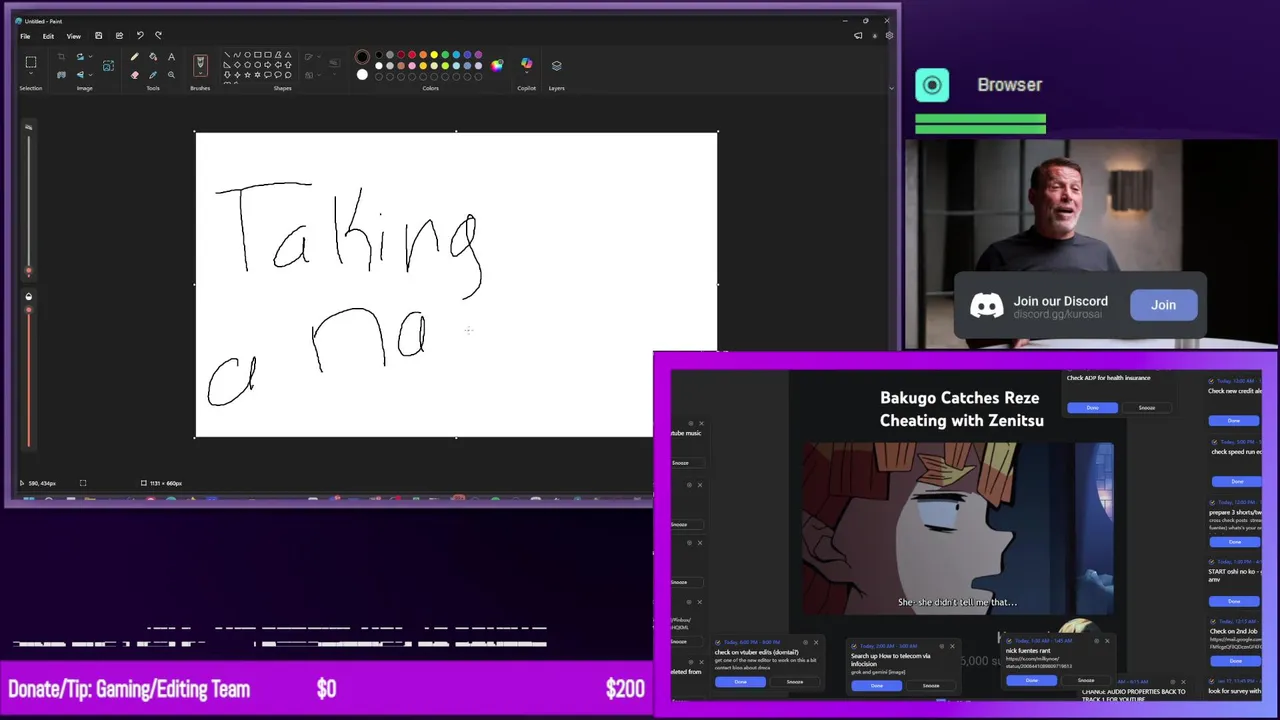The height and width of the screenshot is (720, 1280).
Task: Open the Layers panel
Action: pyautogui.click(x=557, y=66)
